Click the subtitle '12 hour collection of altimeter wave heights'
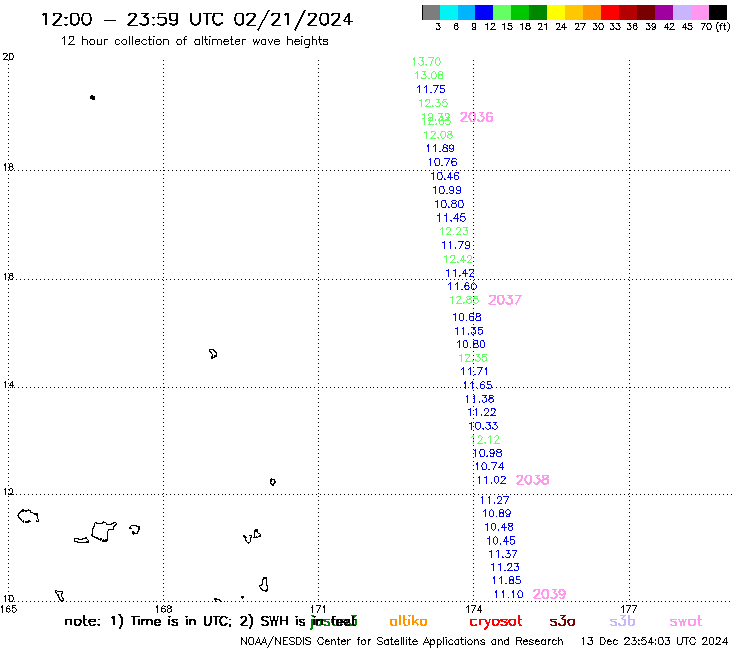 [195, 41]
